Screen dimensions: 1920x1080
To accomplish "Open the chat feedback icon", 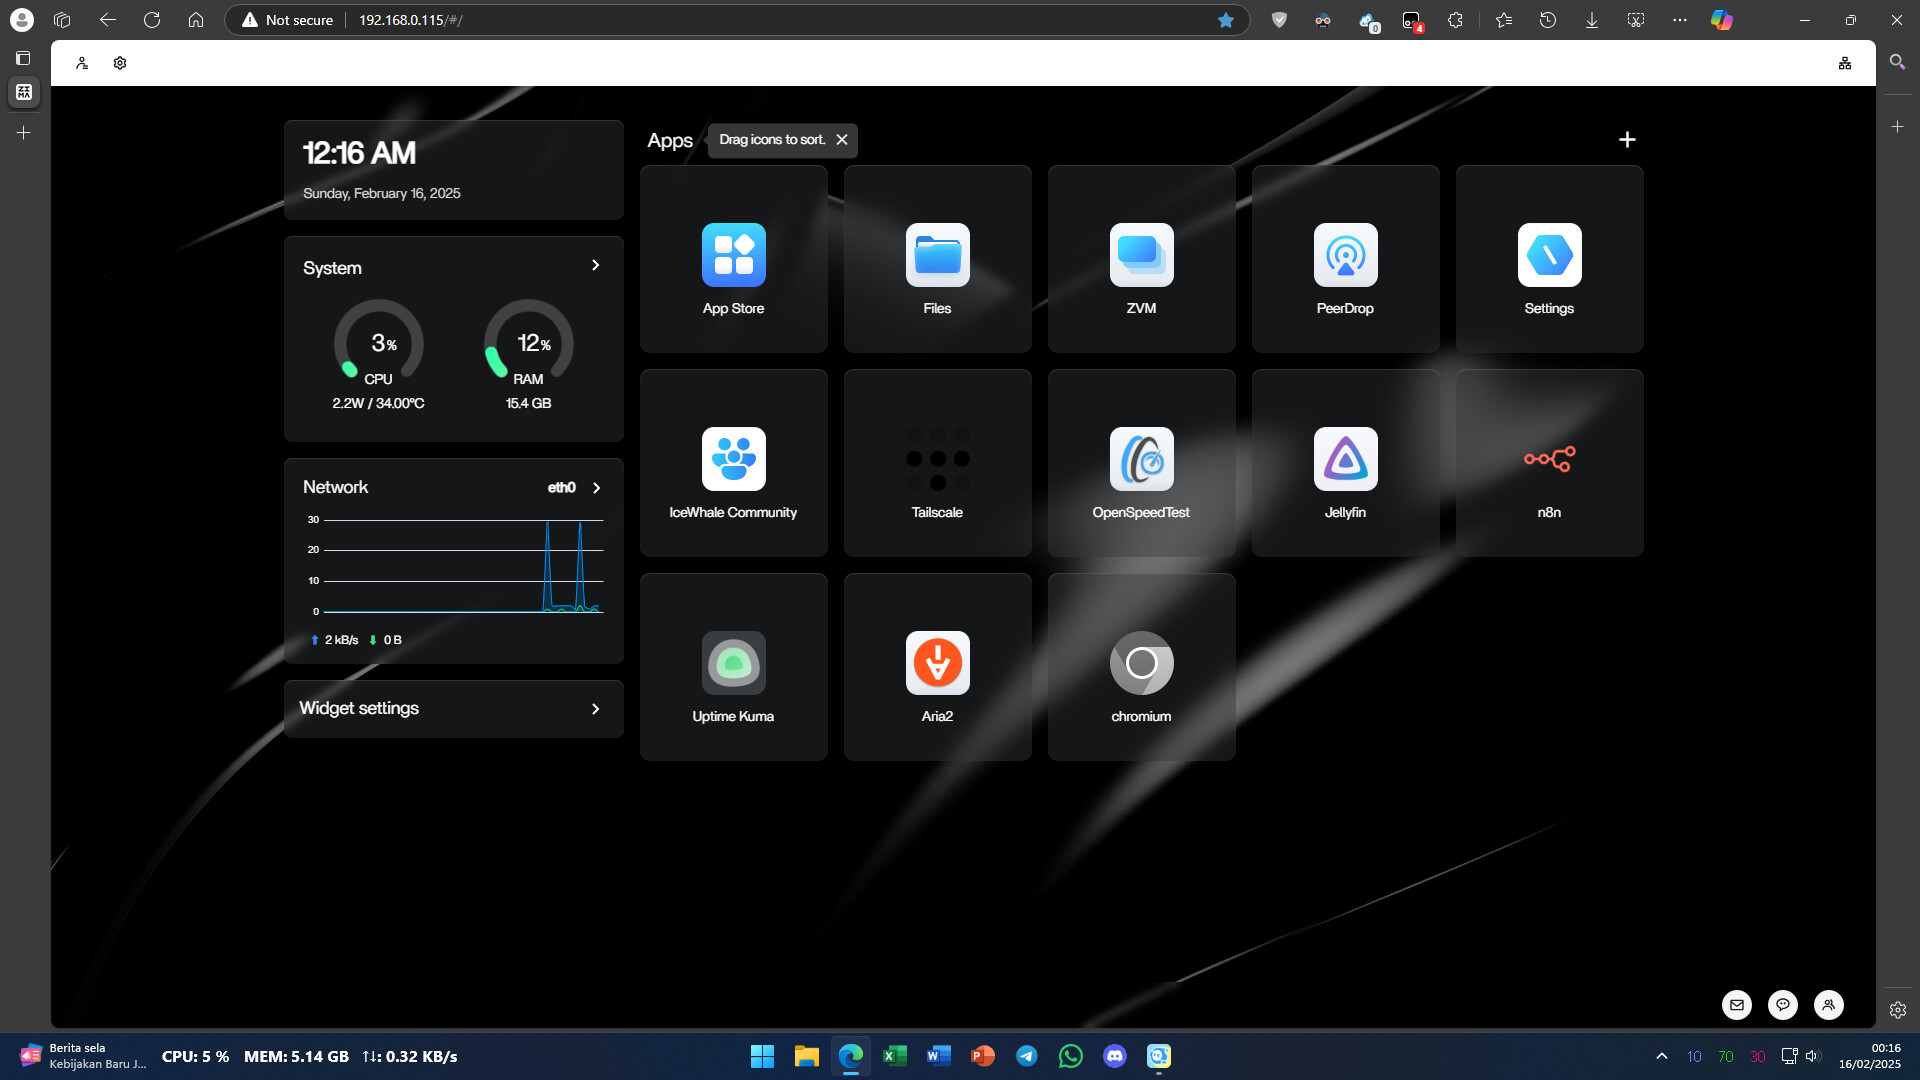I will tap(1783, 1005).
